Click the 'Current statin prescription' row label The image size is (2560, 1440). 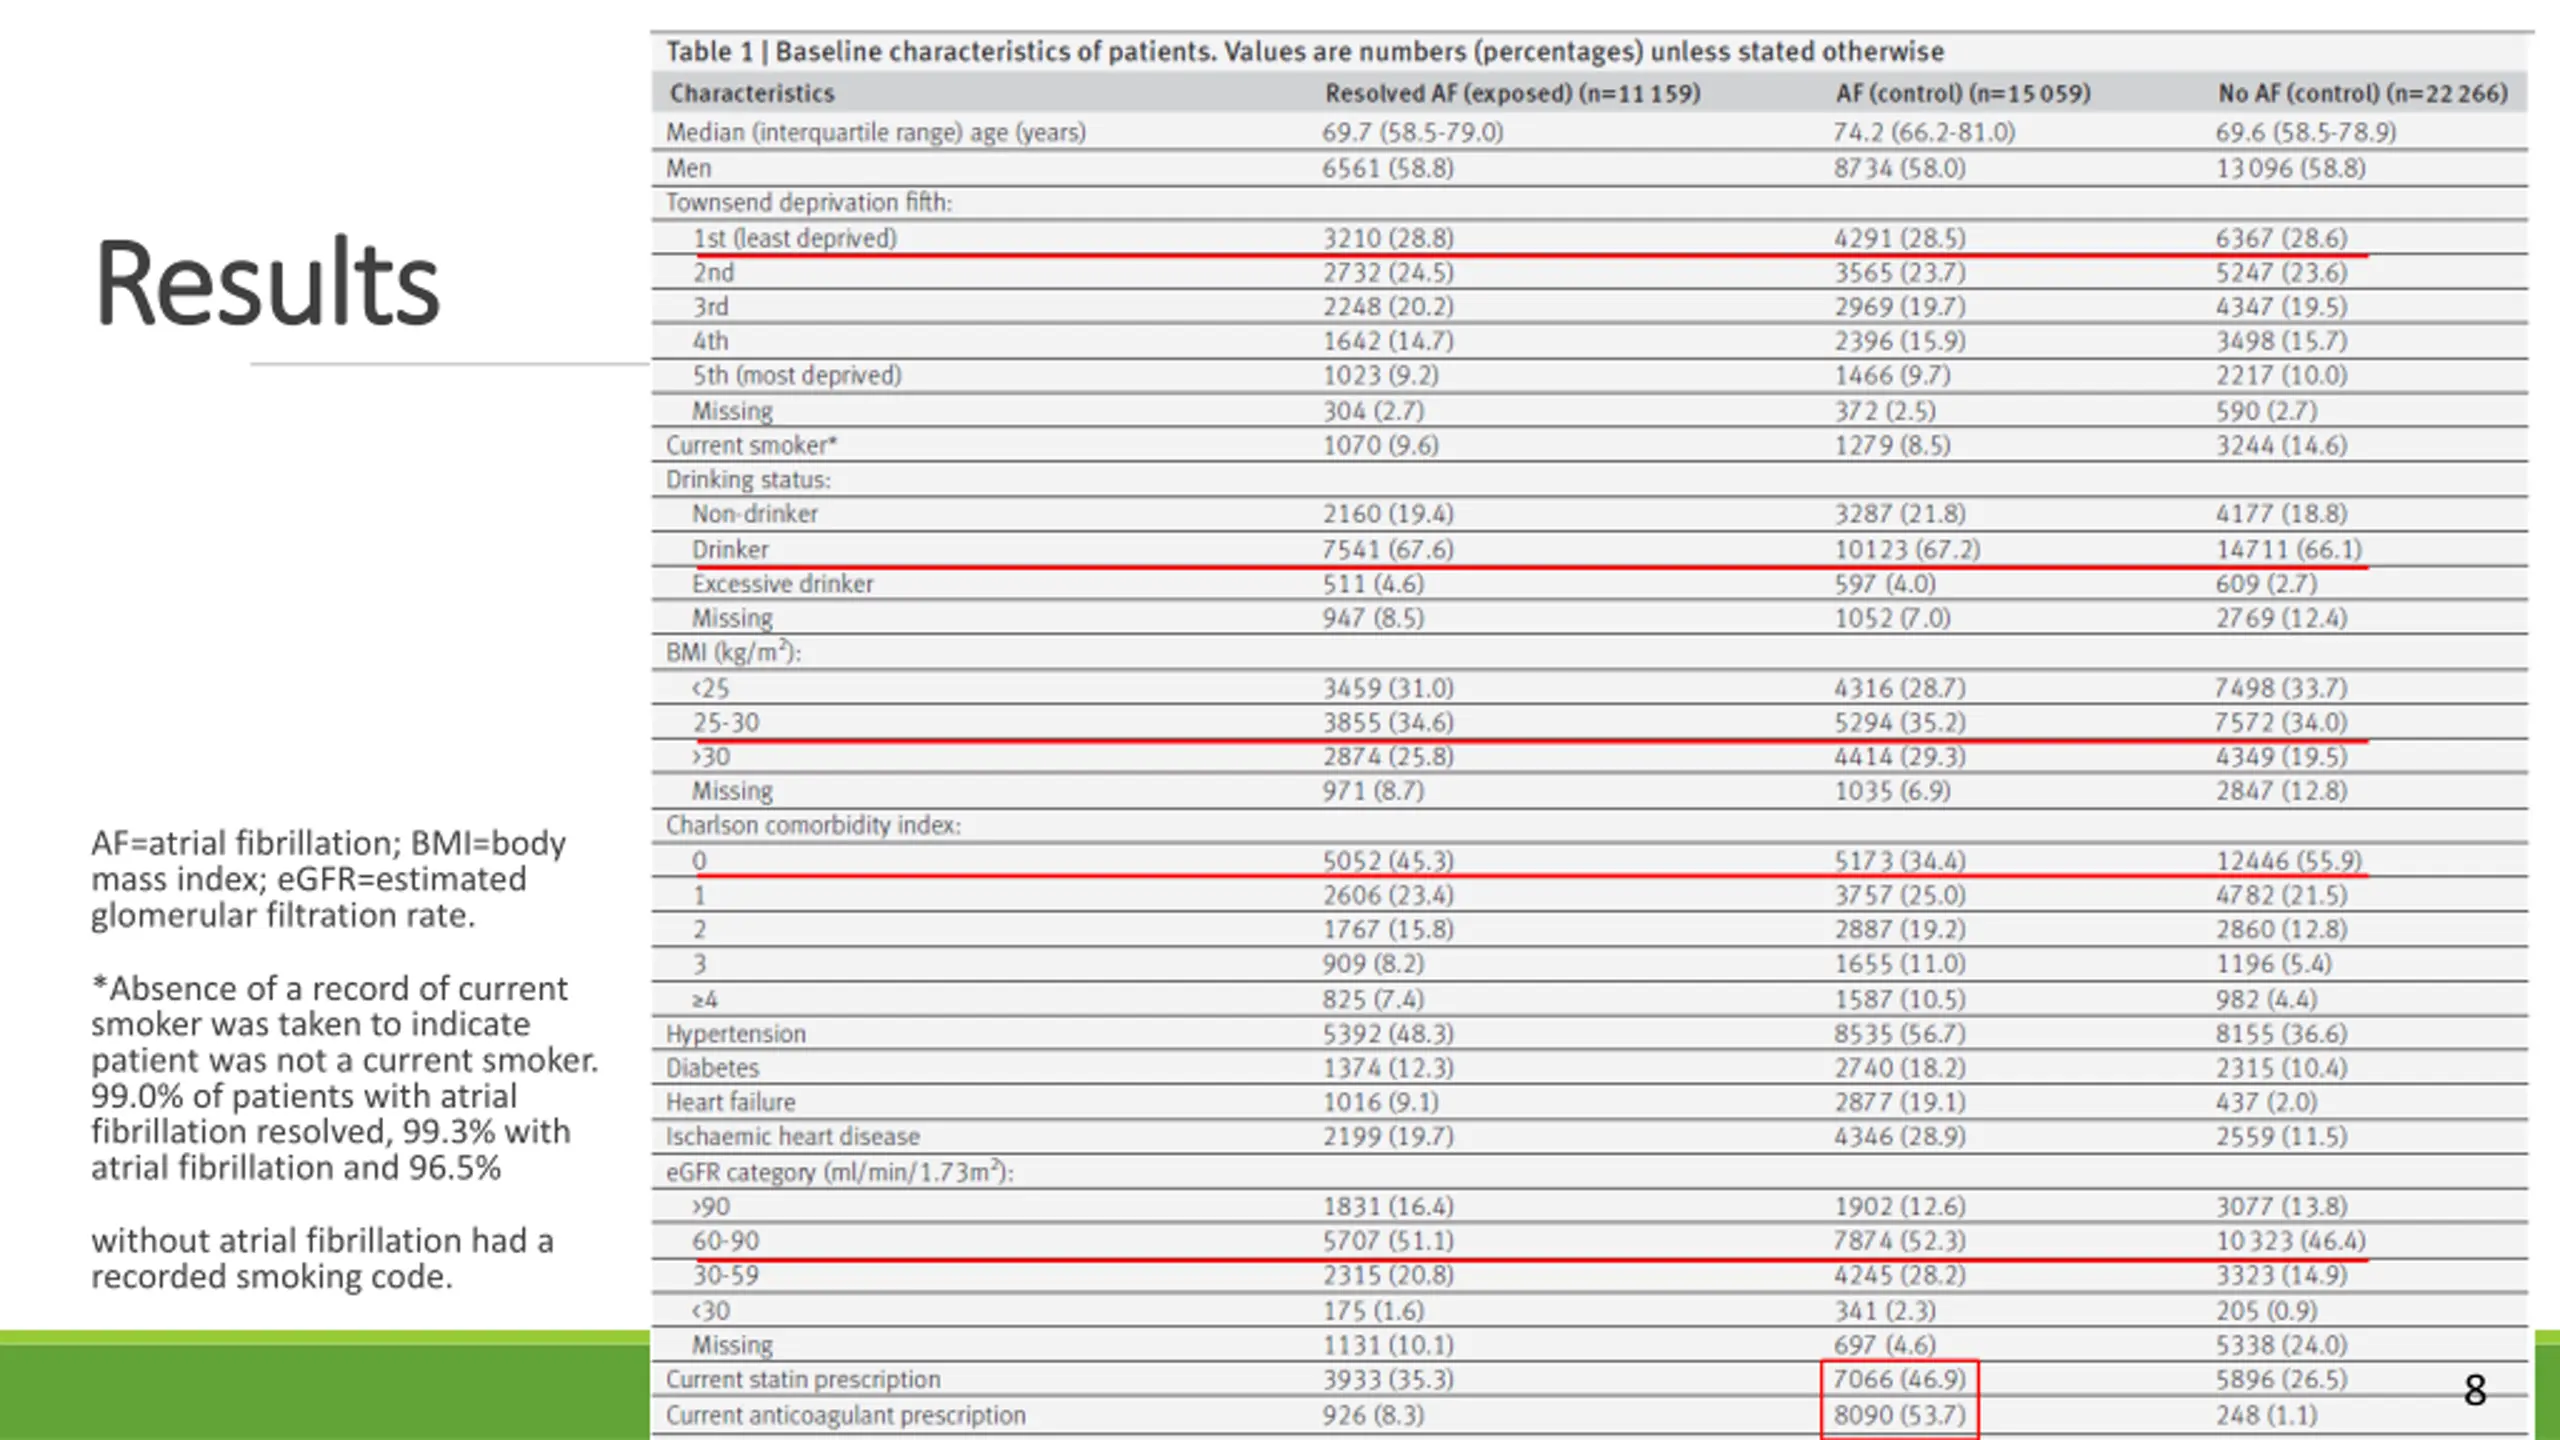[803, 1380]
